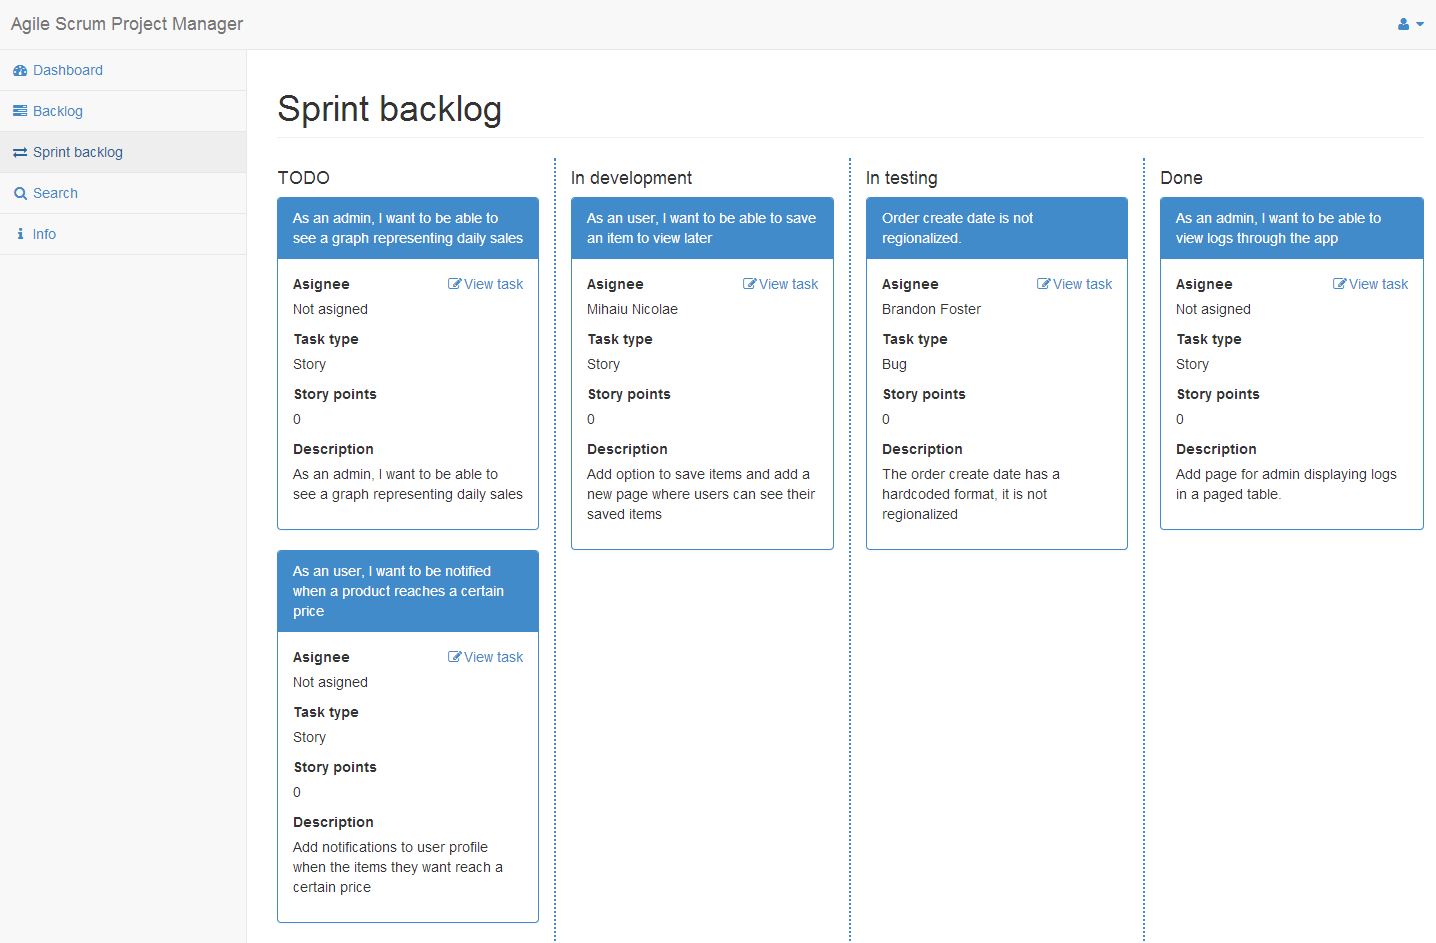The image size is (1436, 943).
Task: Click edit icon on daily sales graph card
Action: pos(455,284)
